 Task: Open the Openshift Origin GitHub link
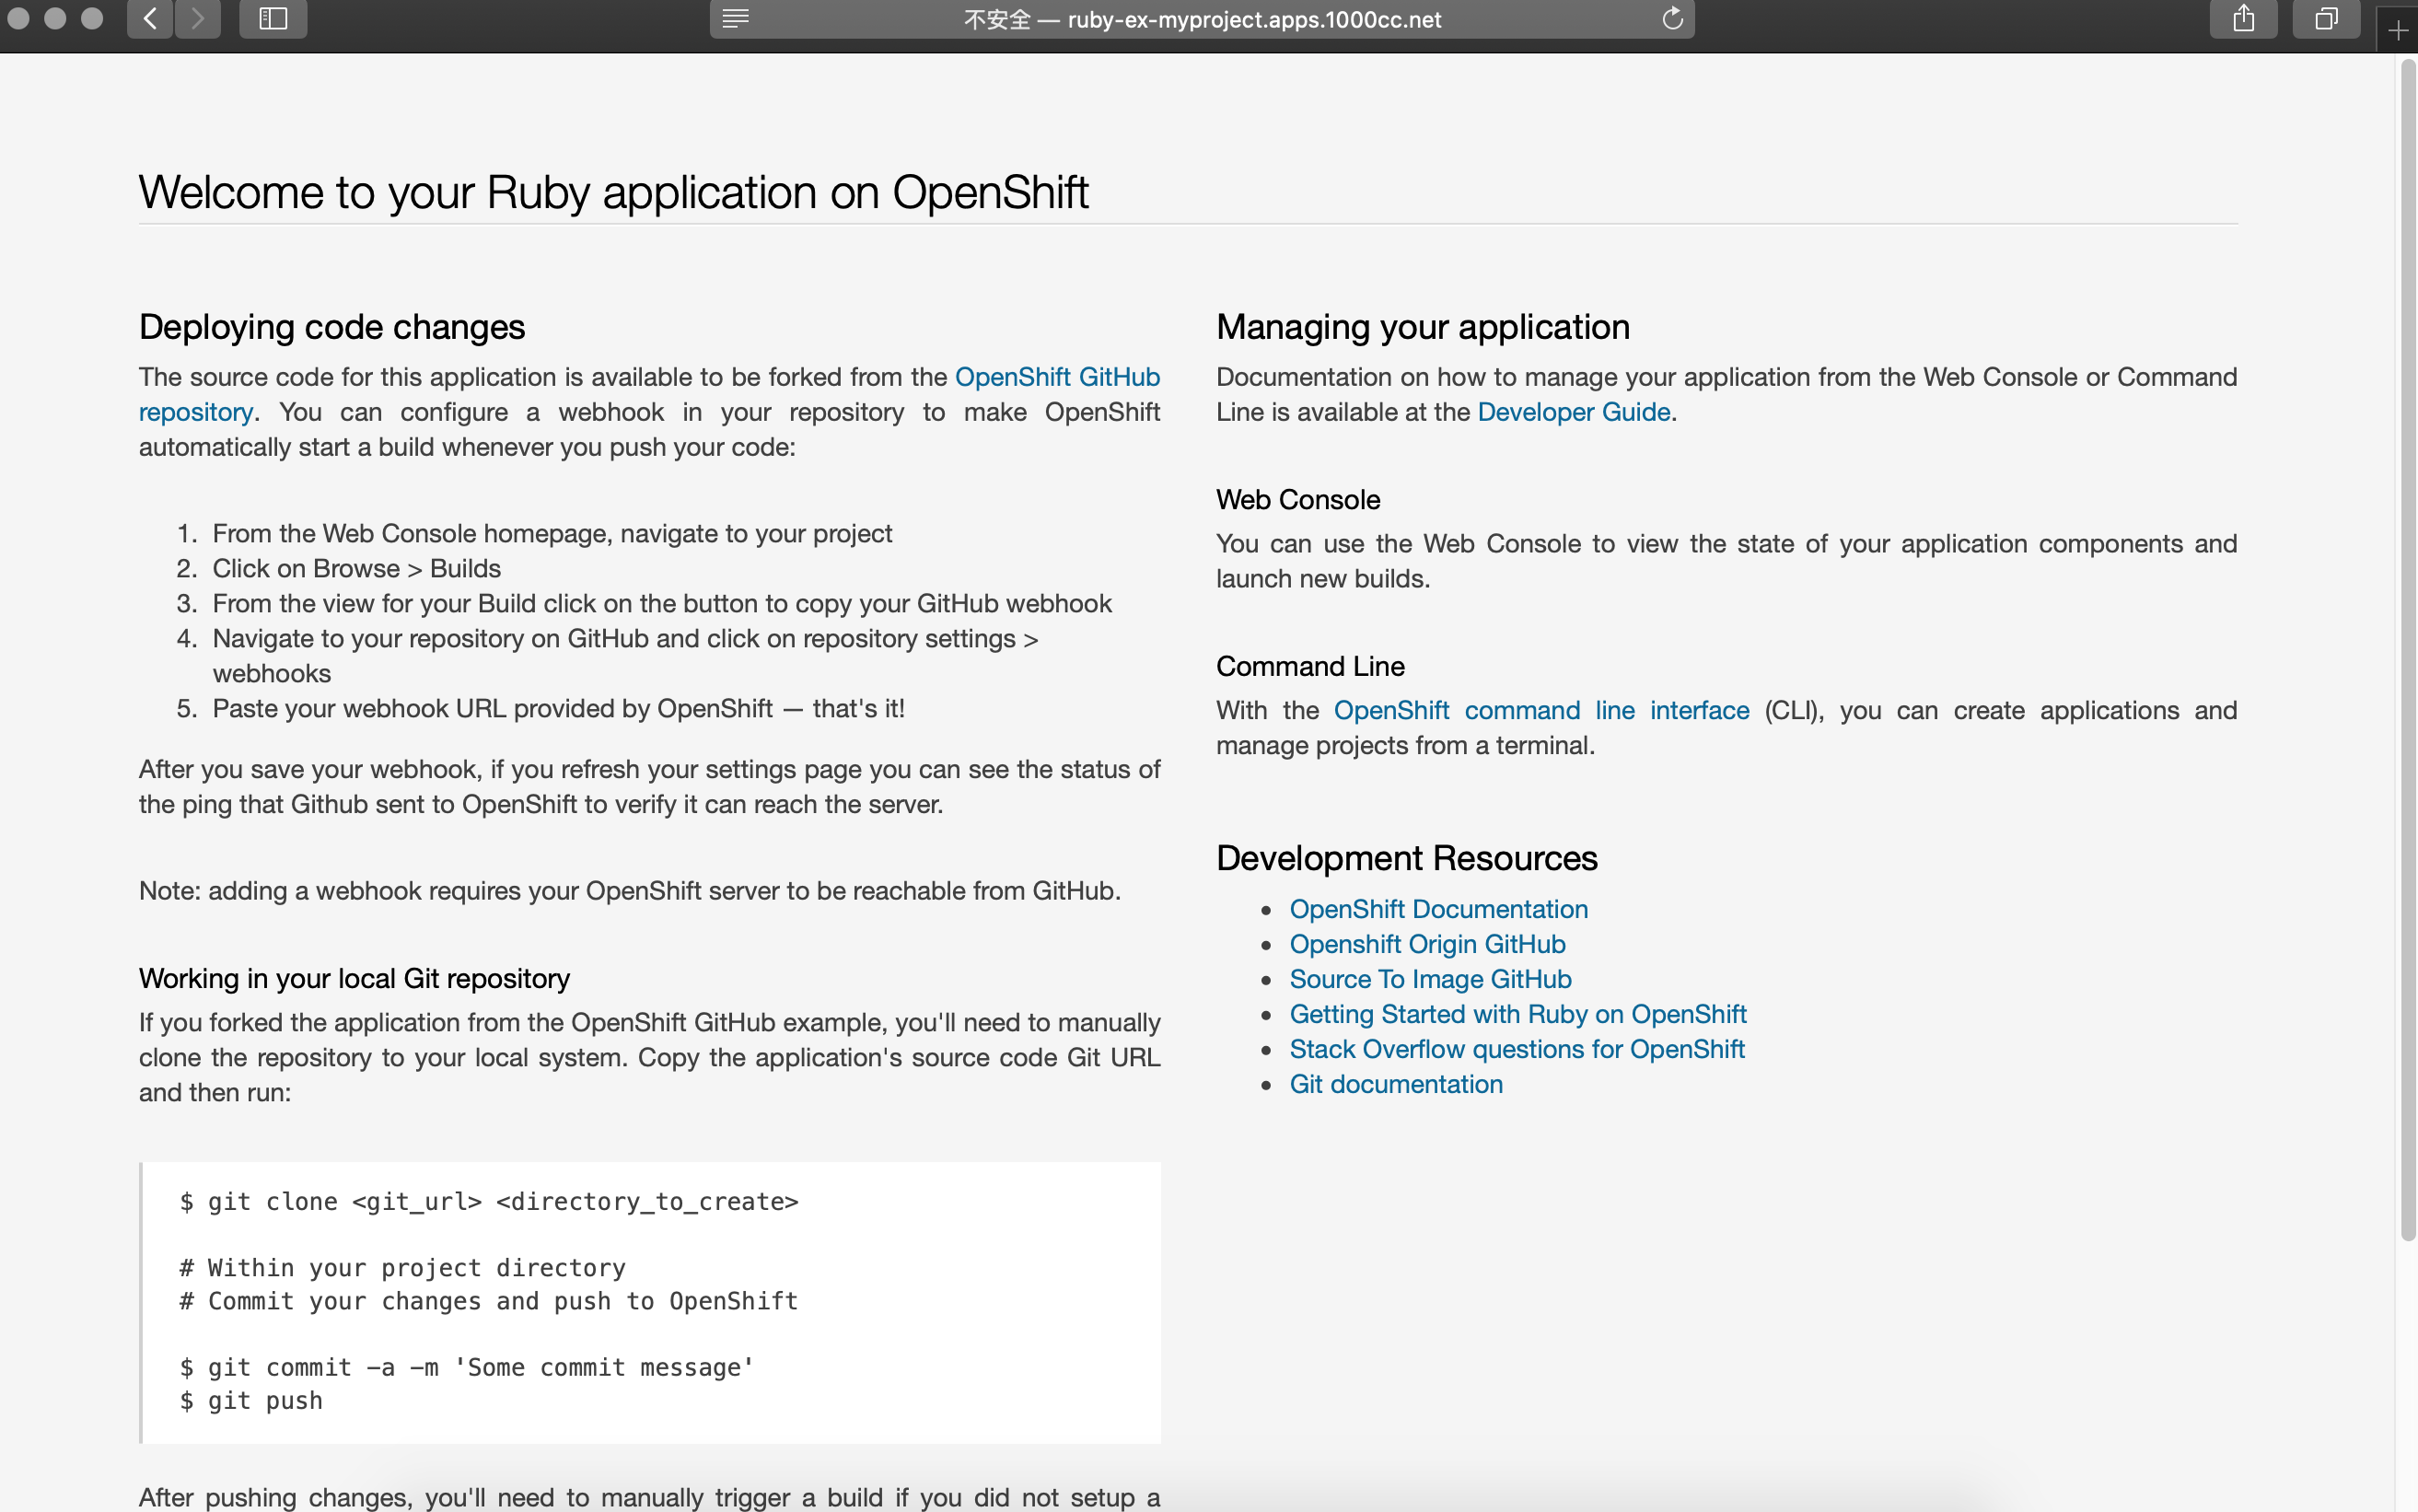click(x=1427, y=944)
